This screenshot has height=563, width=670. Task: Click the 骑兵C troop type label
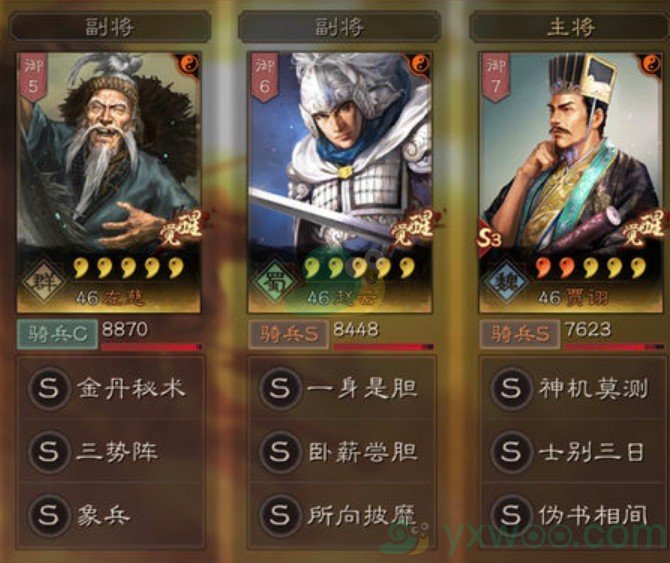click(x=57, y=334)
